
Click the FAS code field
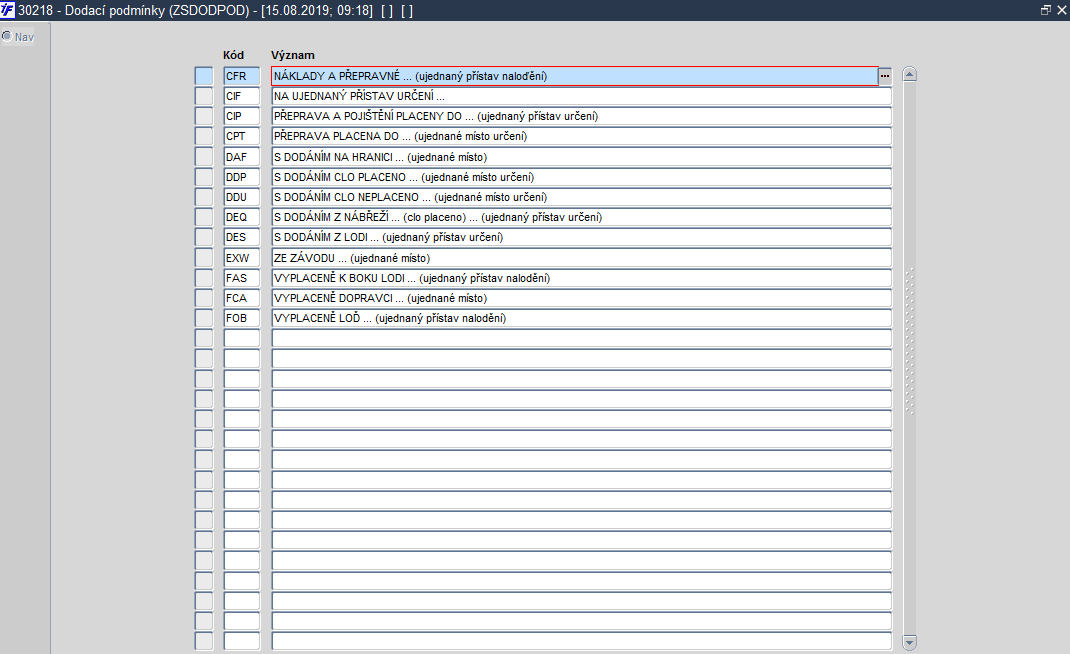pos(242,278)
